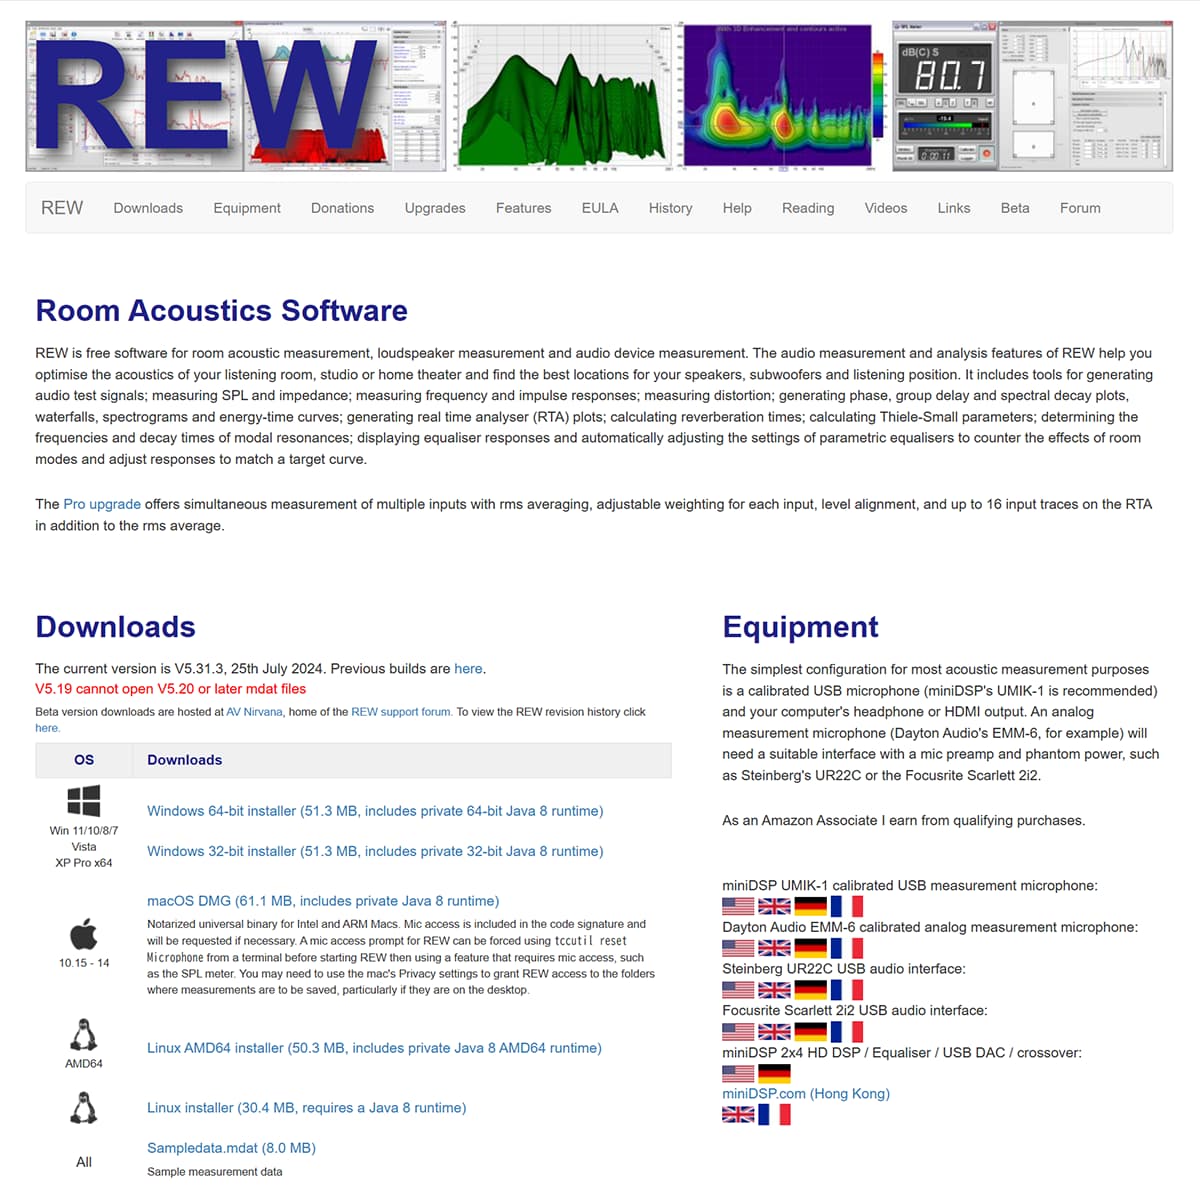Select the Beta item in the navigation bar
1200x1185 pixels.
(x=1014, y=208)
